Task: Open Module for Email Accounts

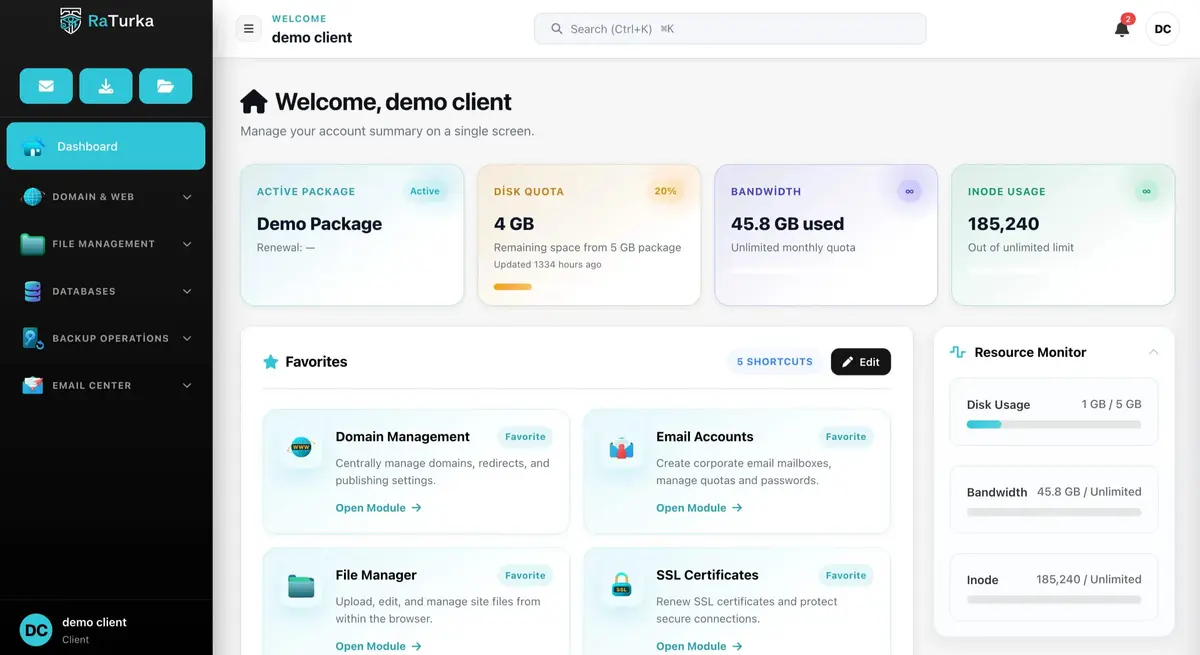Action: [x=699, y=508]
